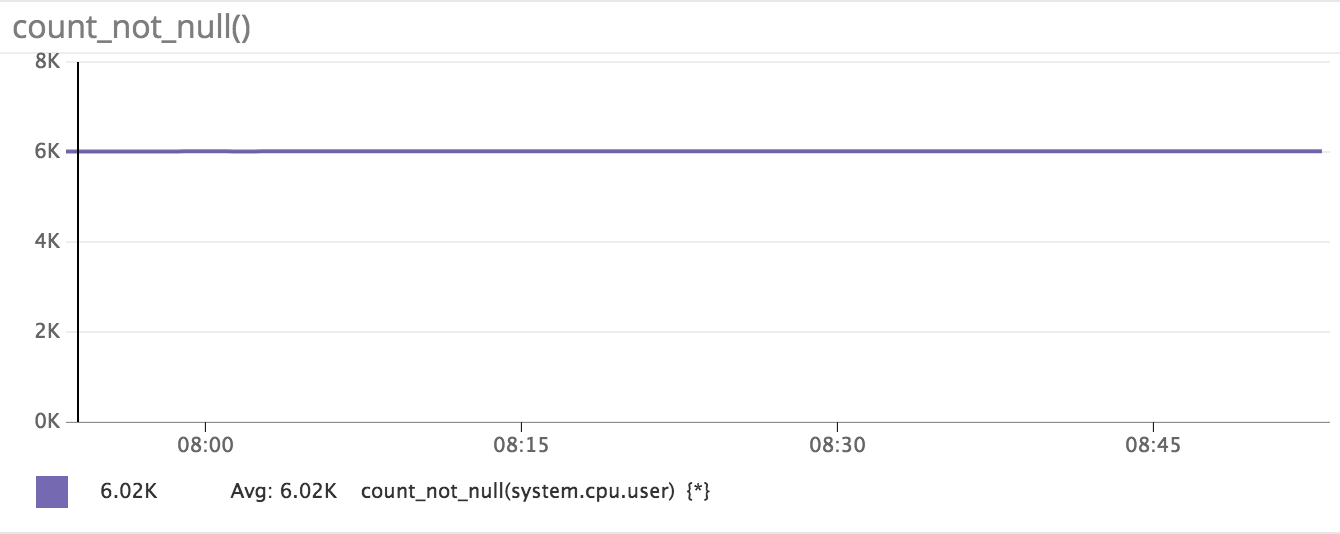The height and width of the screenshot is (534, 1340).
Task: Click the 4K horizontal gridline
Action: (700, 242)
